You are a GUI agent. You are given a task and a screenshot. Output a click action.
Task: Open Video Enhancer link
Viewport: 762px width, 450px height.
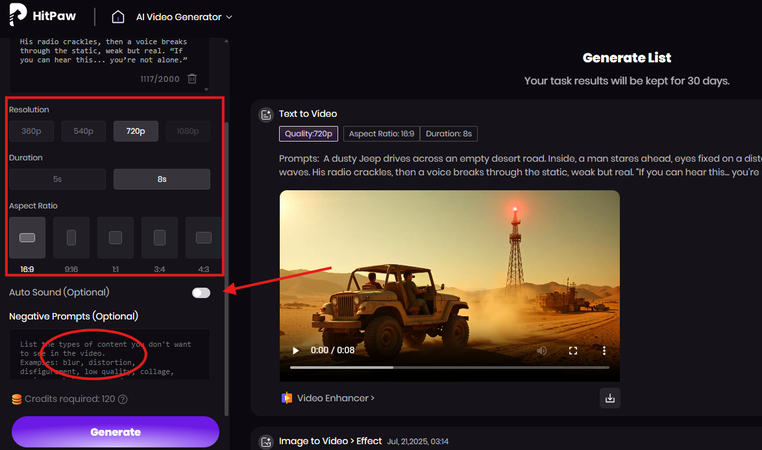[336, 398]
